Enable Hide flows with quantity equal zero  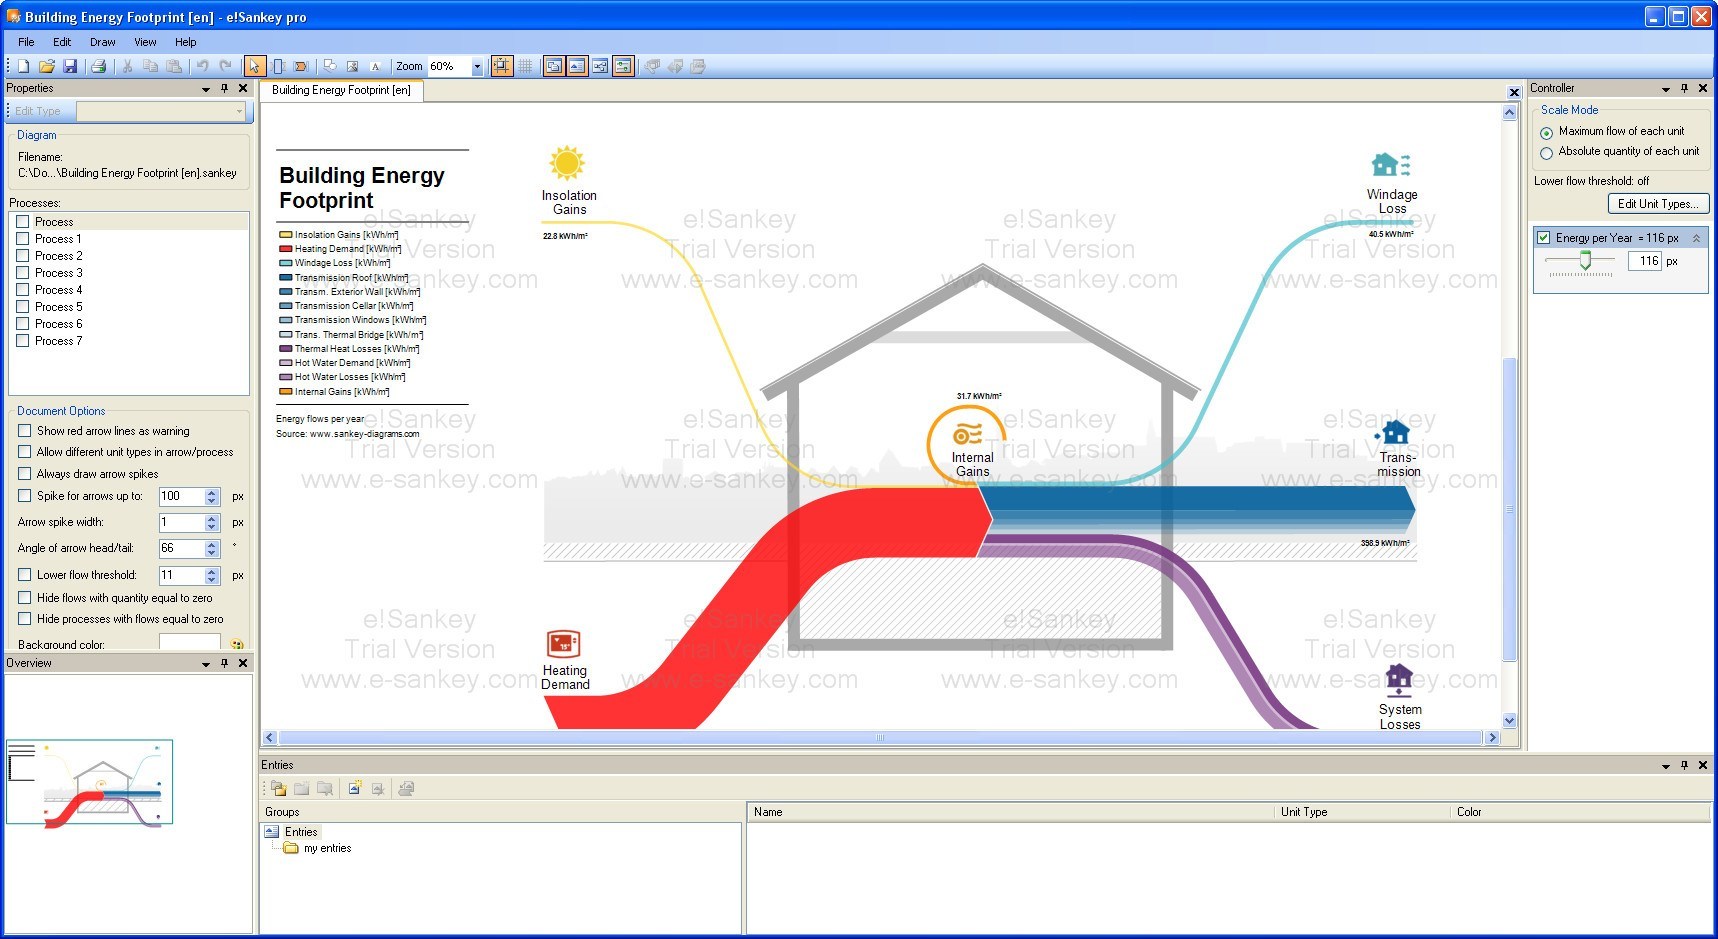tap(25, 598)
